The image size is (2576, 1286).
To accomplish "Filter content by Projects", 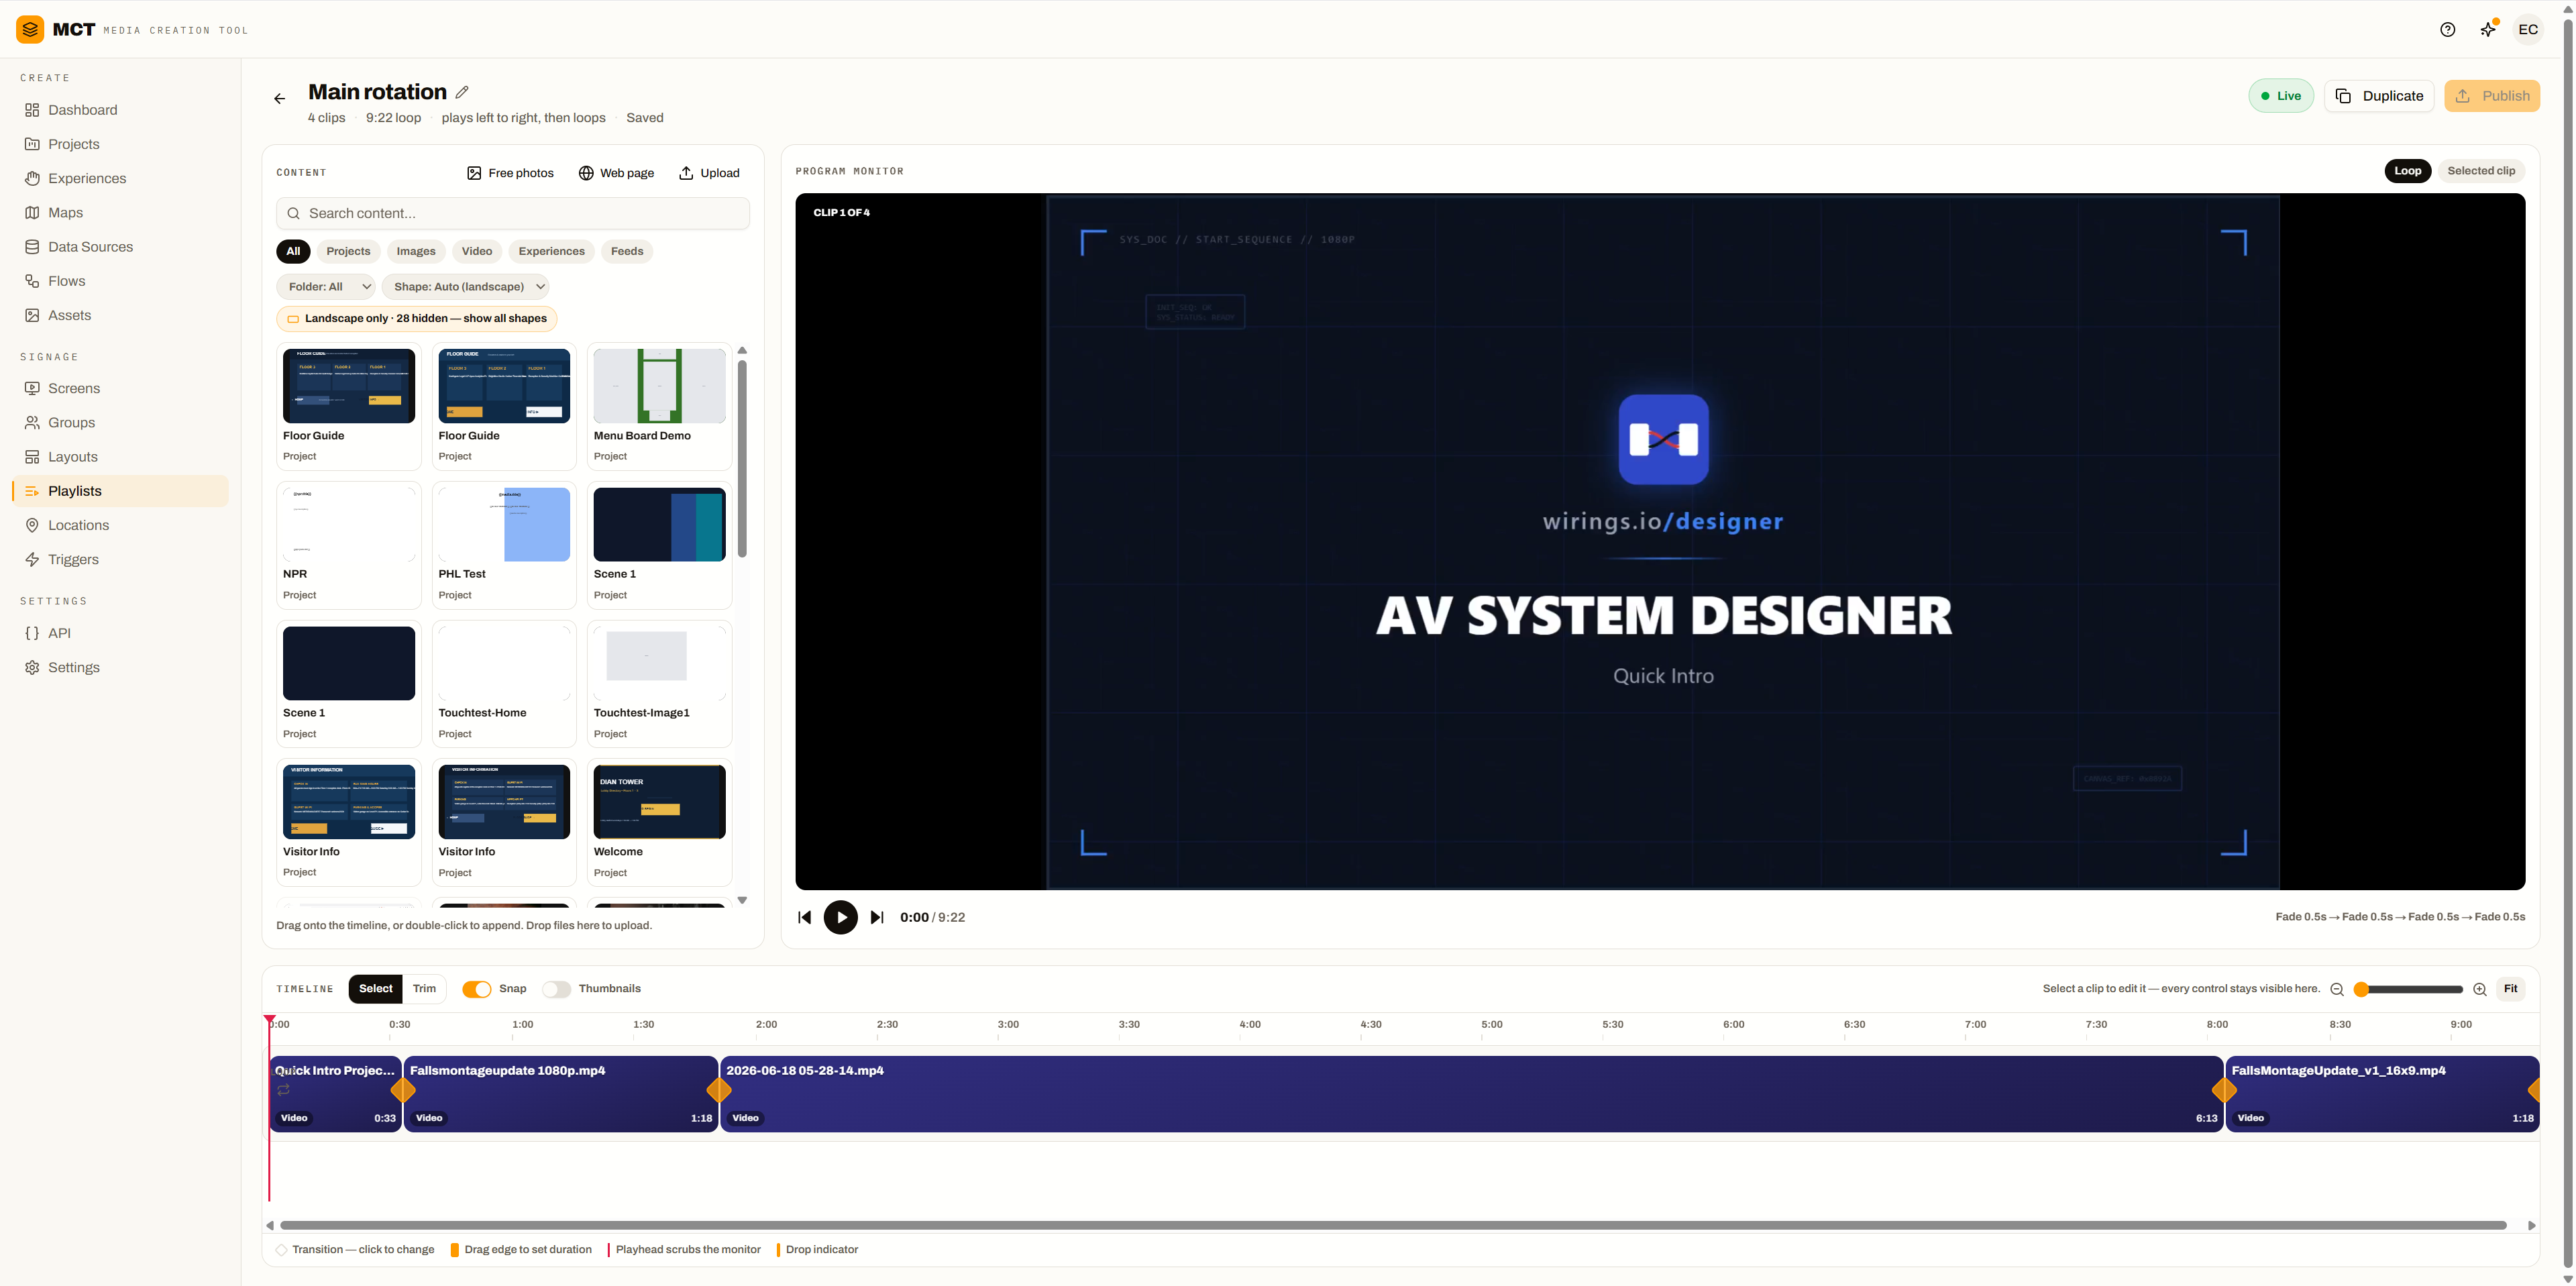I will click(x=348, y=251).
